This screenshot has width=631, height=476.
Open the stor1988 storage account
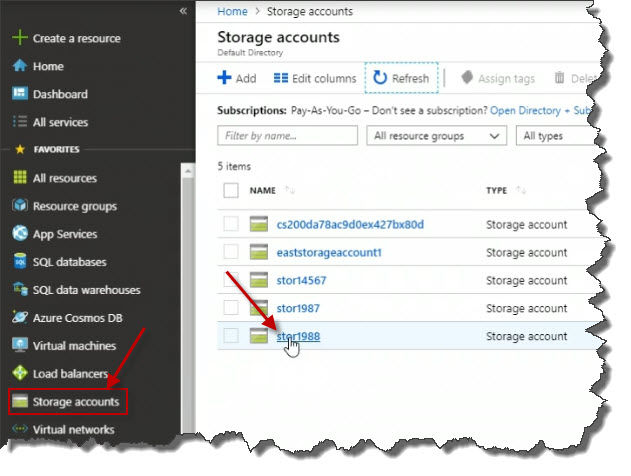pyautogui.click(x=298, y=336)
